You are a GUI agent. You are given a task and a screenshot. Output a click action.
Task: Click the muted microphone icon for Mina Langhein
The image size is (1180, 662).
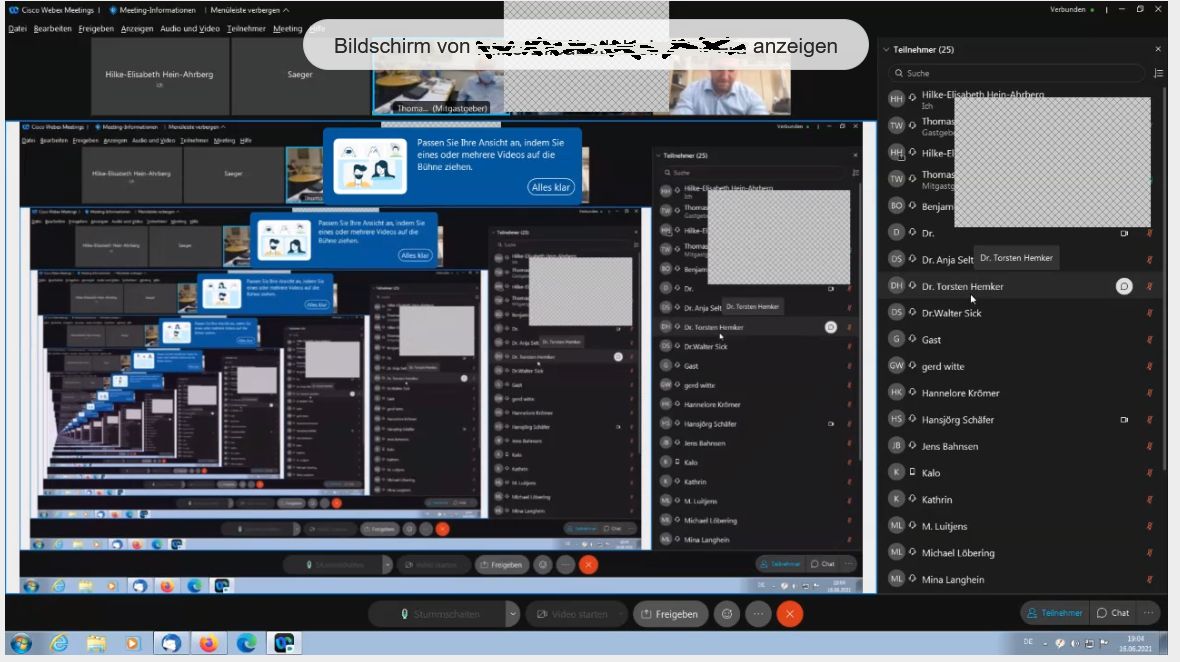pos(1149,579)
